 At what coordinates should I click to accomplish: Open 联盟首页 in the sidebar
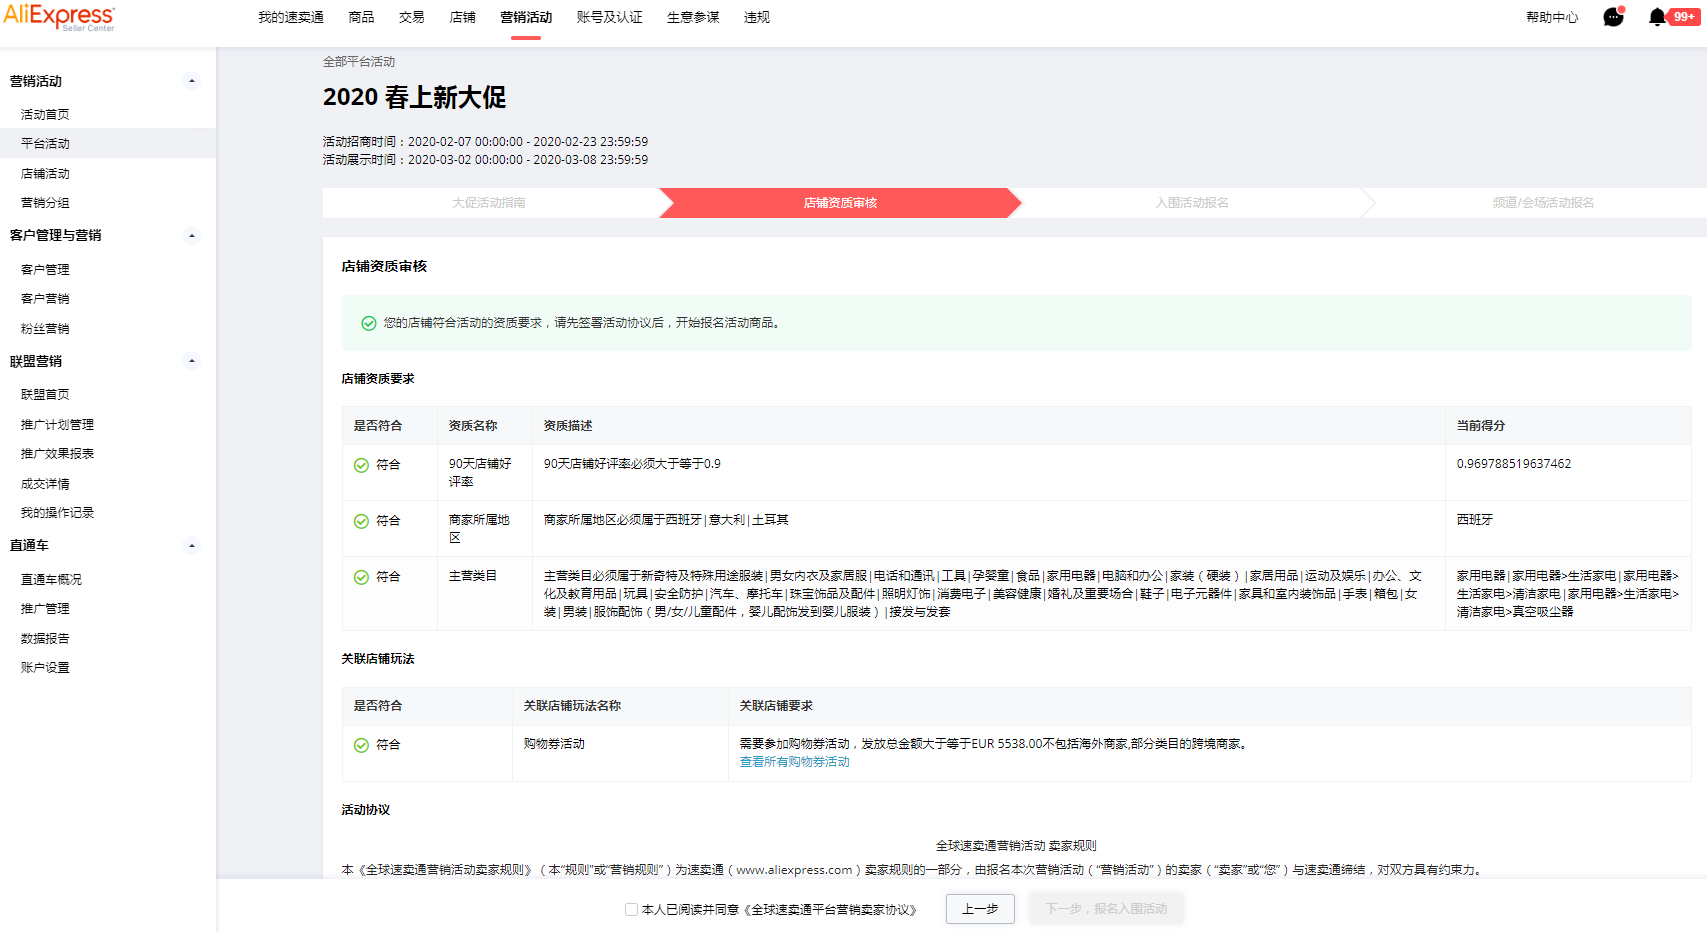45,395
